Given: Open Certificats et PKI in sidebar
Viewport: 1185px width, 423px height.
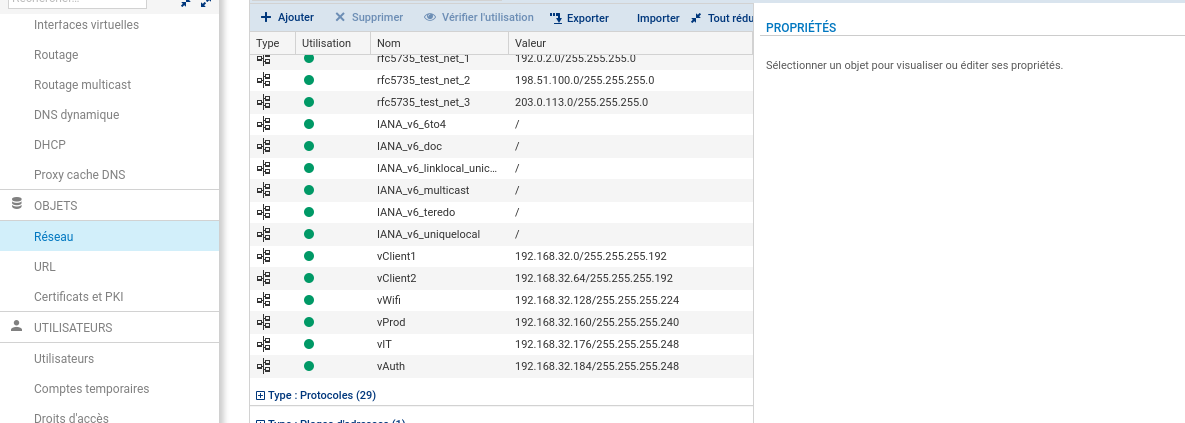Looking at the screenshot, I should point(78,297).
